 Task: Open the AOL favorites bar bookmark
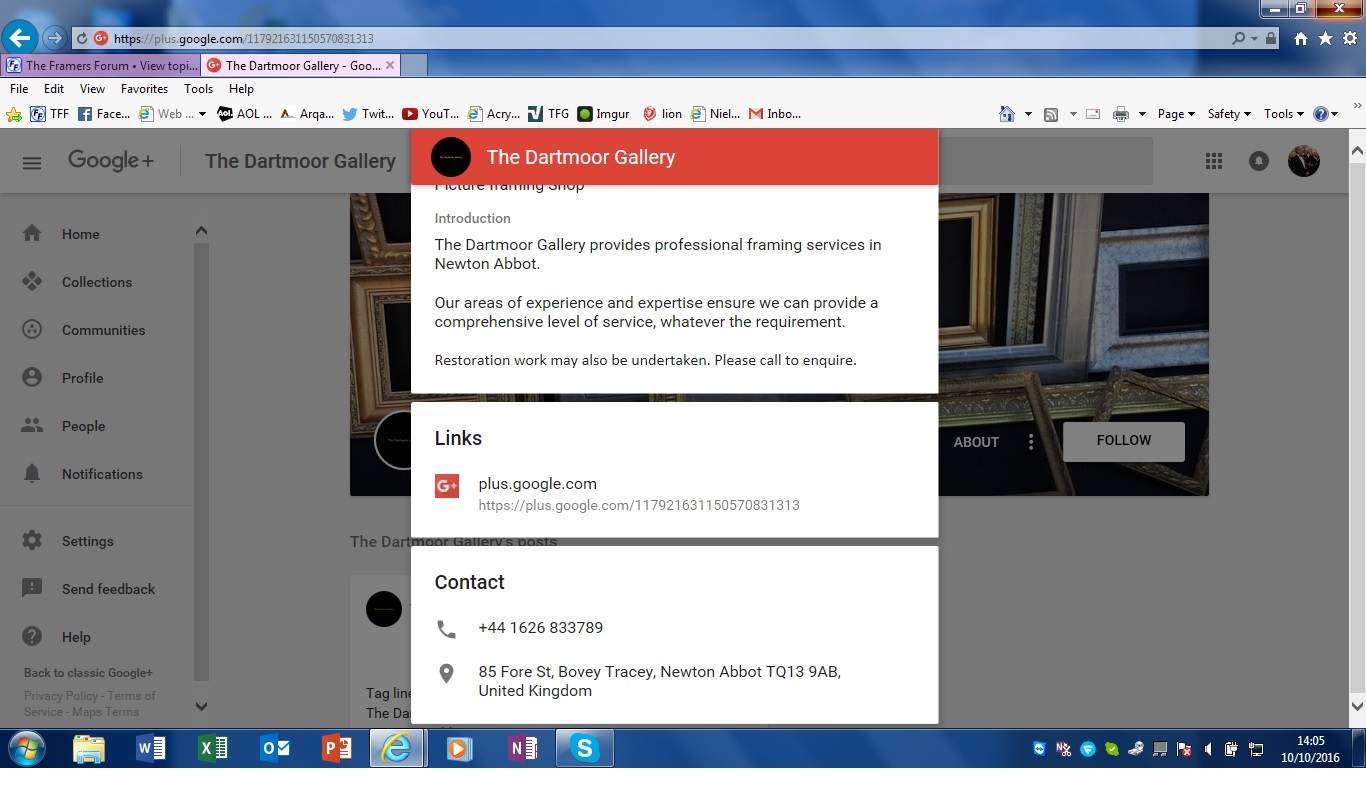pos(245,114)
